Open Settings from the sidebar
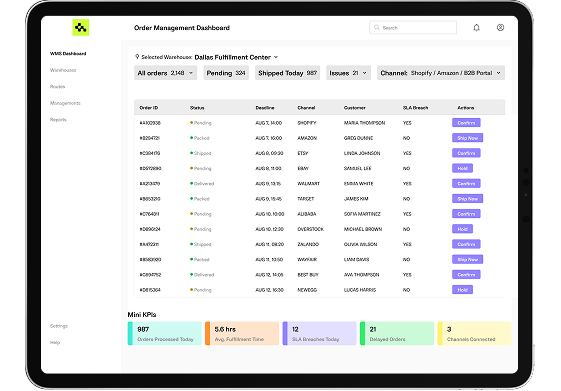 tap(59, 326)
